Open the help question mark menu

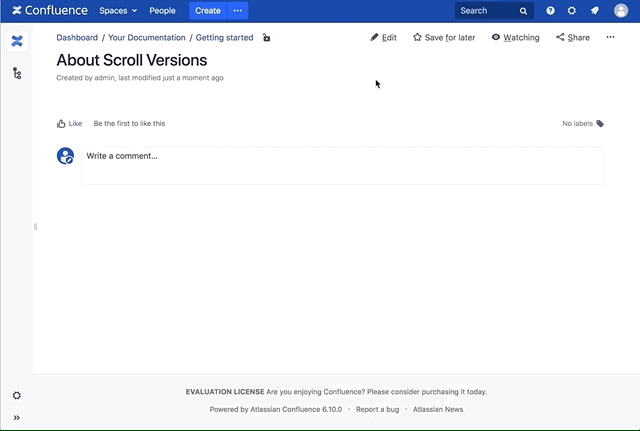(550, 11)
